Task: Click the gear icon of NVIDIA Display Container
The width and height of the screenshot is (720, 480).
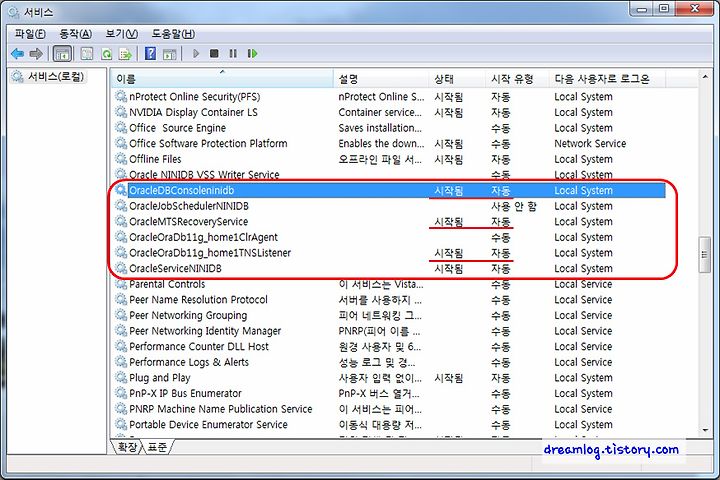Action: 121,112
